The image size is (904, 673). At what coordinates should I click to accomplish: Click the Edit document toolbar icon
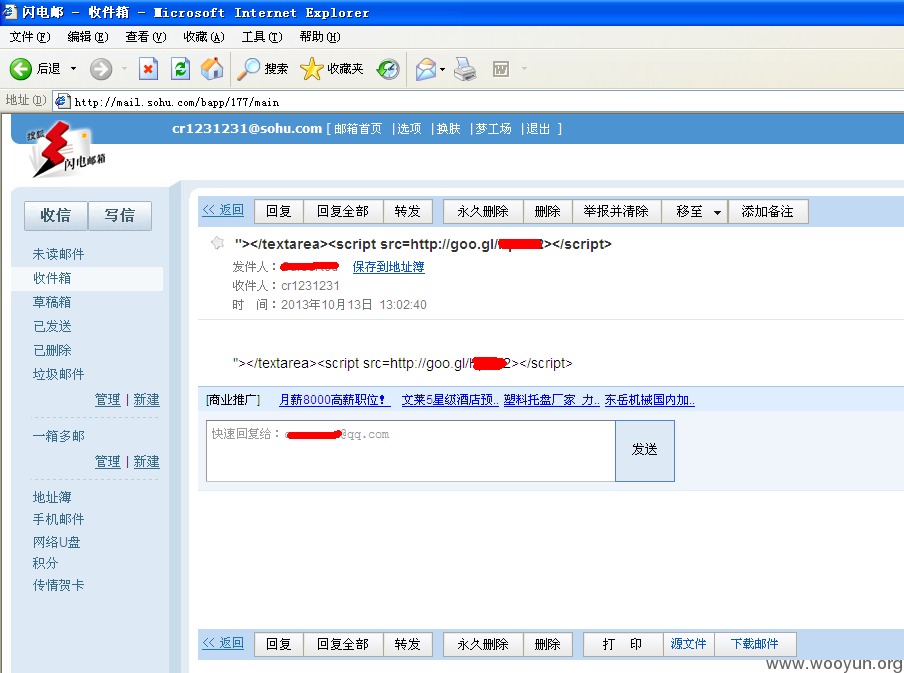500,69
